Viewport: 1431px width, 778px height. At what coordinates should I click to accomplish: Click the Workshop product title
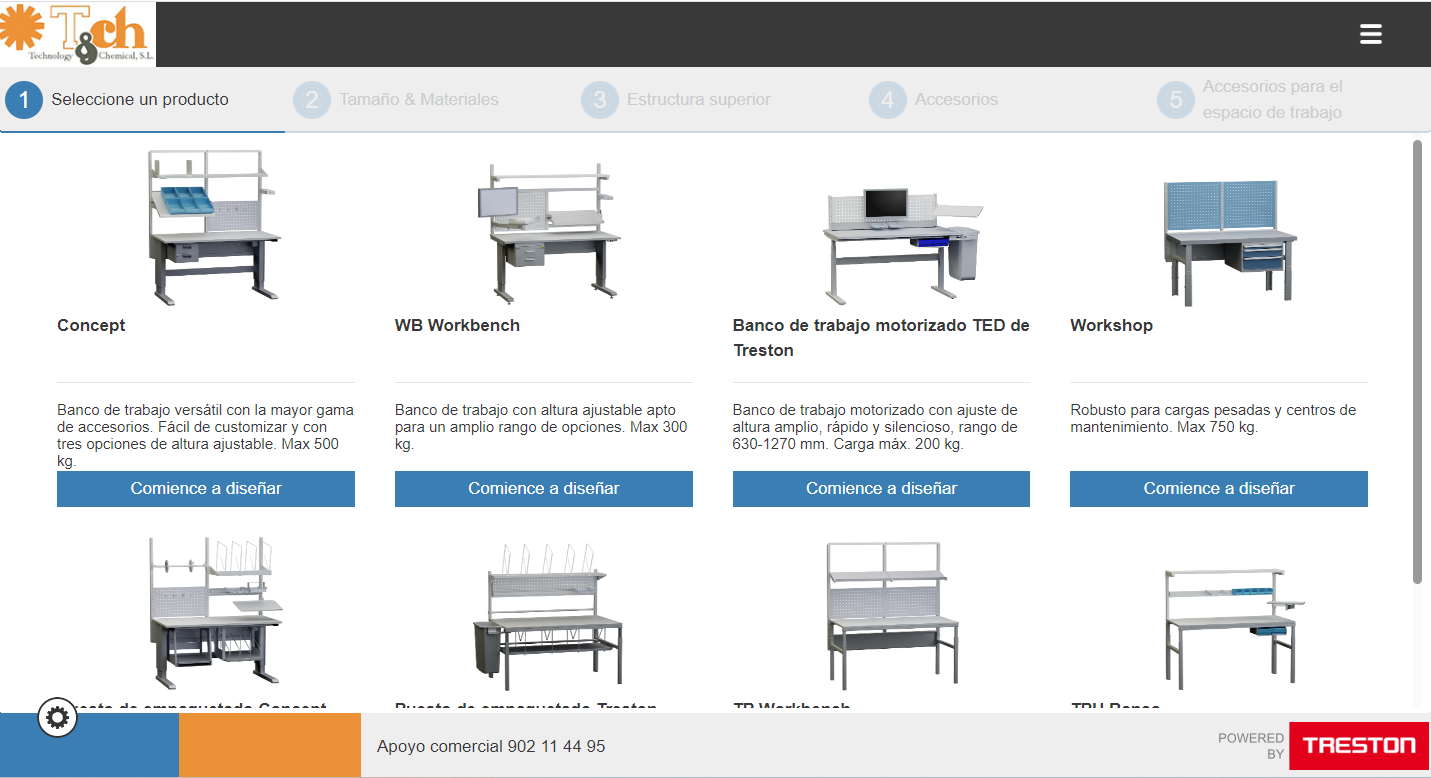click(1111, 326)
